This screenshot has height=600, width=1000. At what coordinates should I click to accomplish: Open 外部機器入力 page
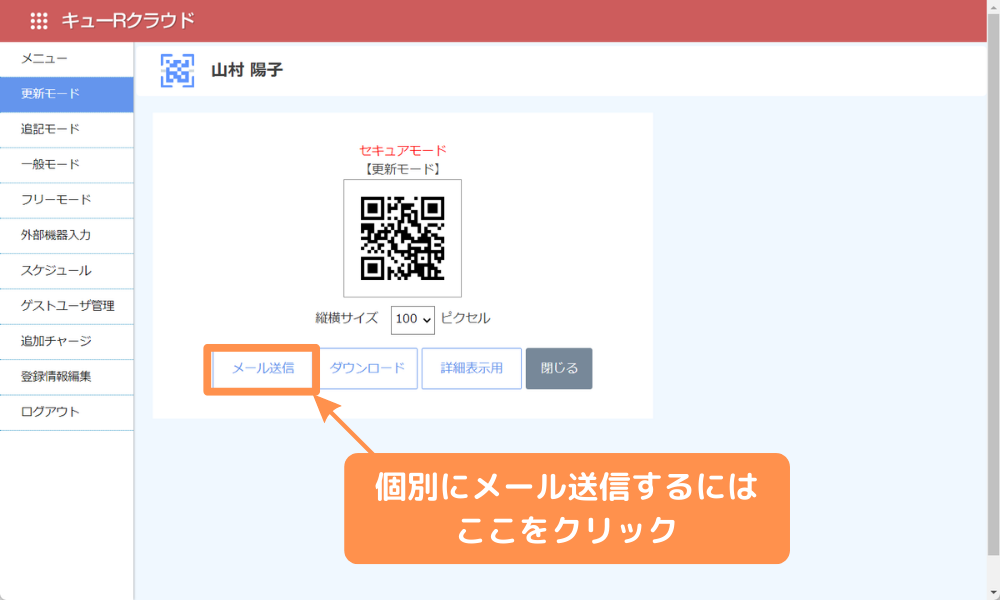[66, 235]
